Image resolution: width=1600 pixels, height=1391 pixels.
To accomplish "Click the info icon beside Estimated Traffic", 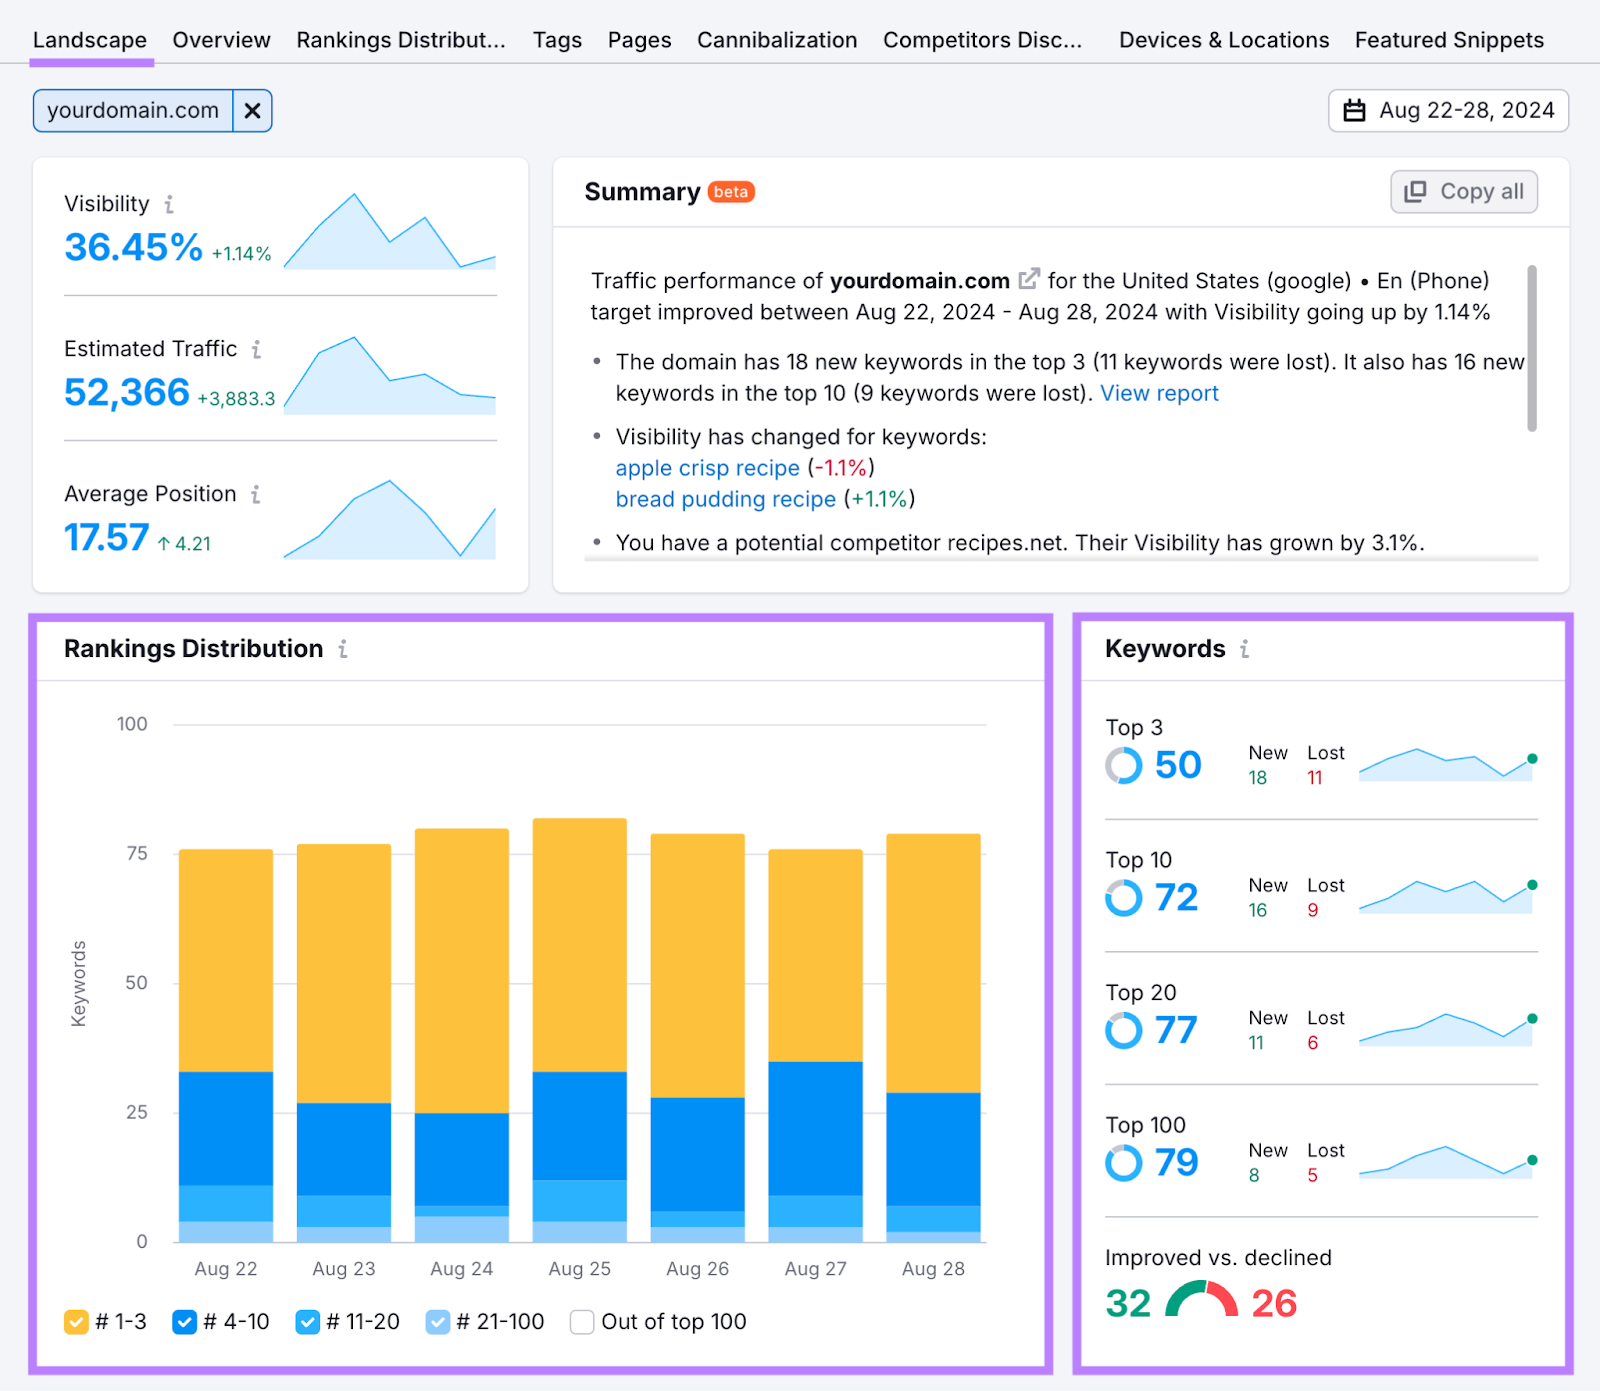I will coord(258,349).
